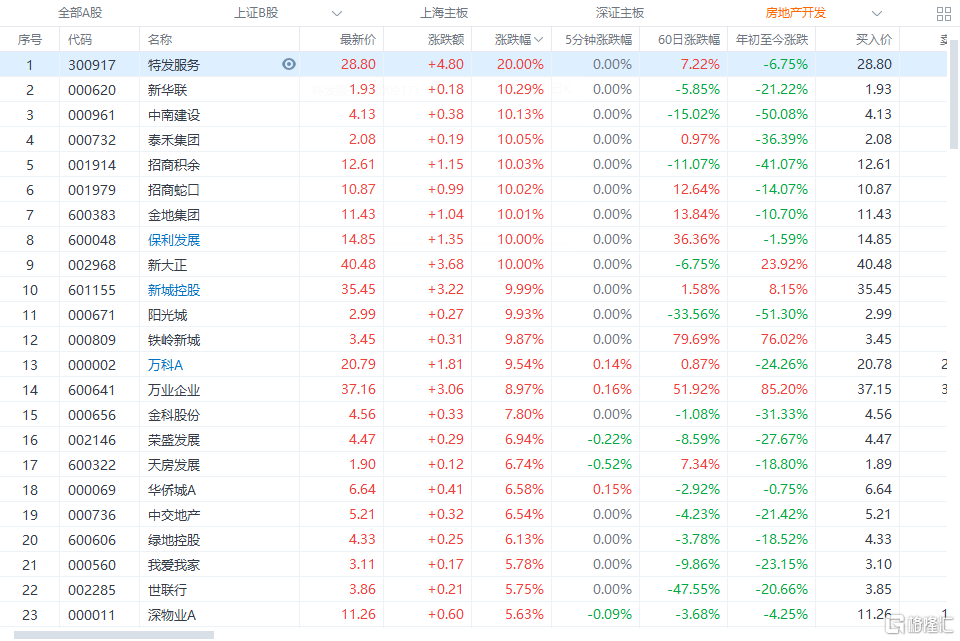Select stock name 铁岭新城
960x641 pixels.
(x=174, y=340)
